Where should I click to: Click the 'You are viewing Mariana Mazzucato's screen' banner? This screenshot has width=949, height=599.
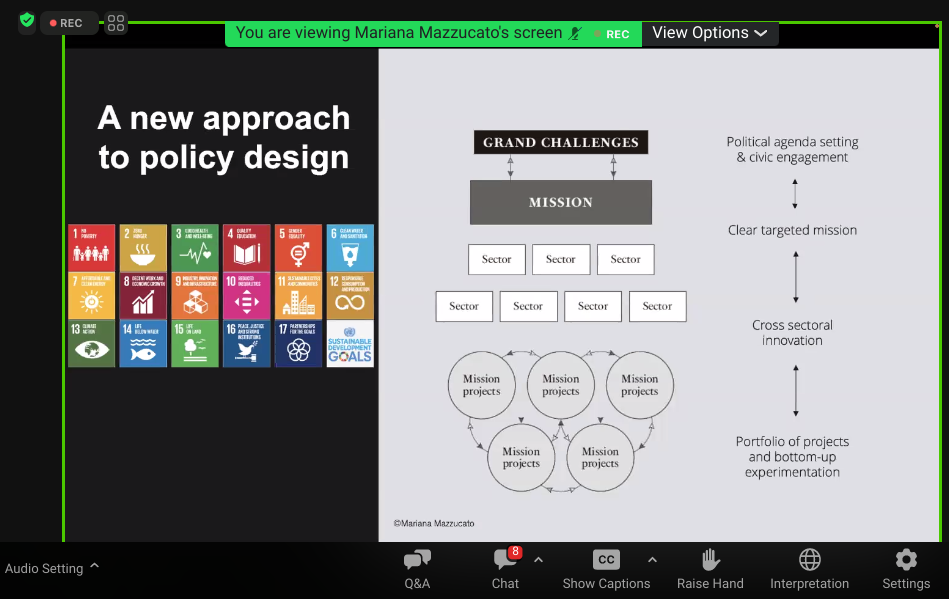398,33
